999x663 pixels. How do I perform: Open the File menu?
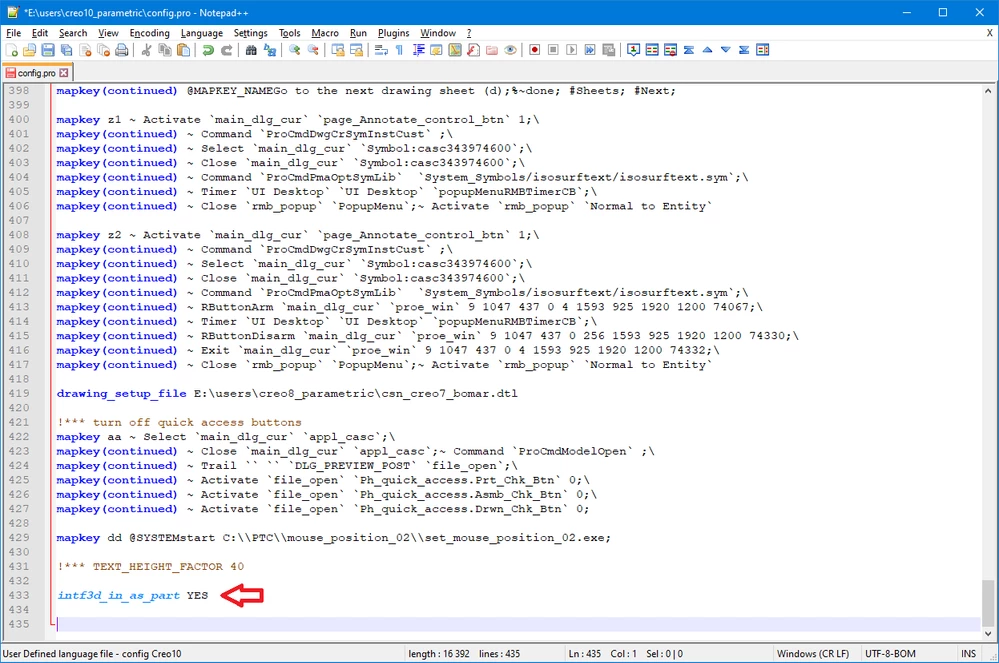pos(13,33)
